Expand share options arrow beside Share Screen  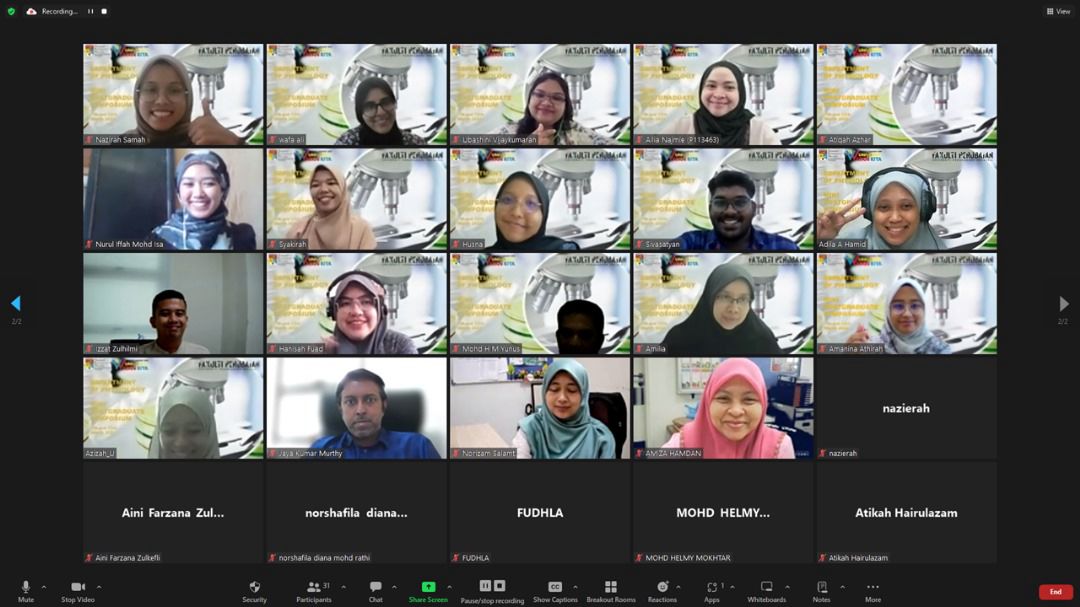point(449,587)
